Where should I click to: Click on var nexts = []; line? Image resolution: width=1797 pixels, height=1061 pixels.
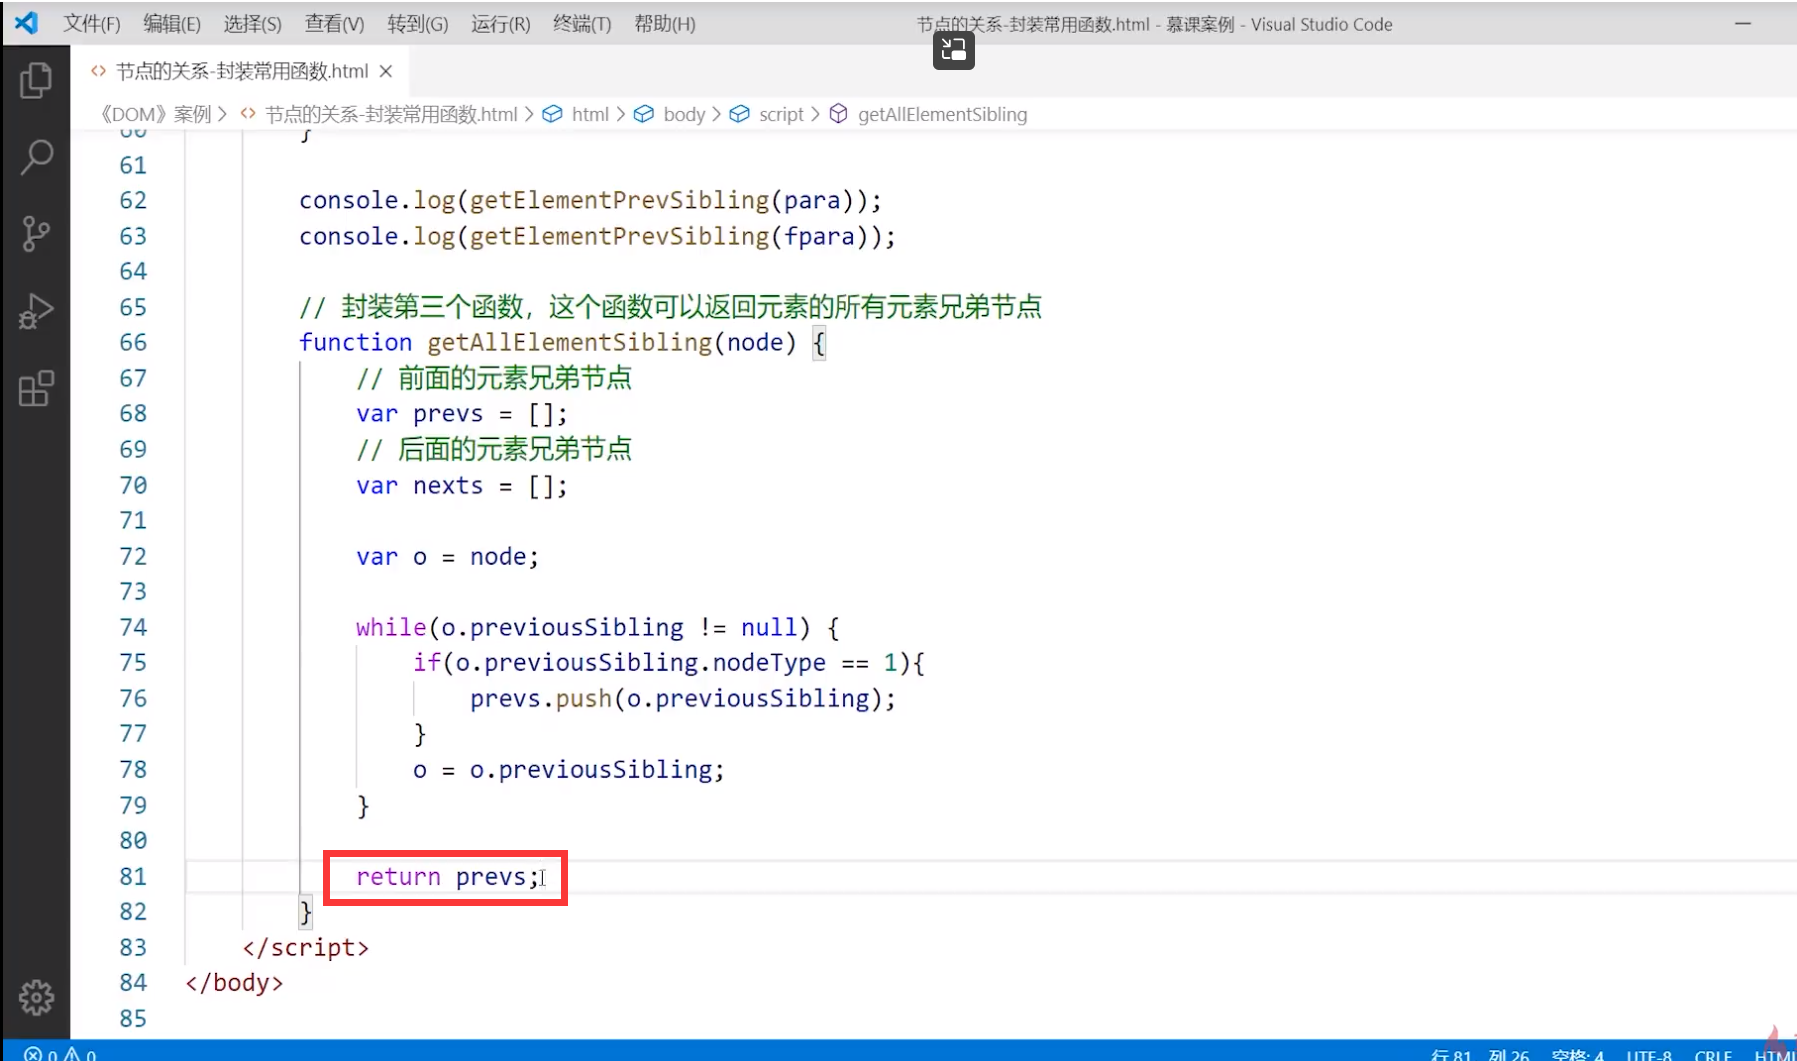462,485
